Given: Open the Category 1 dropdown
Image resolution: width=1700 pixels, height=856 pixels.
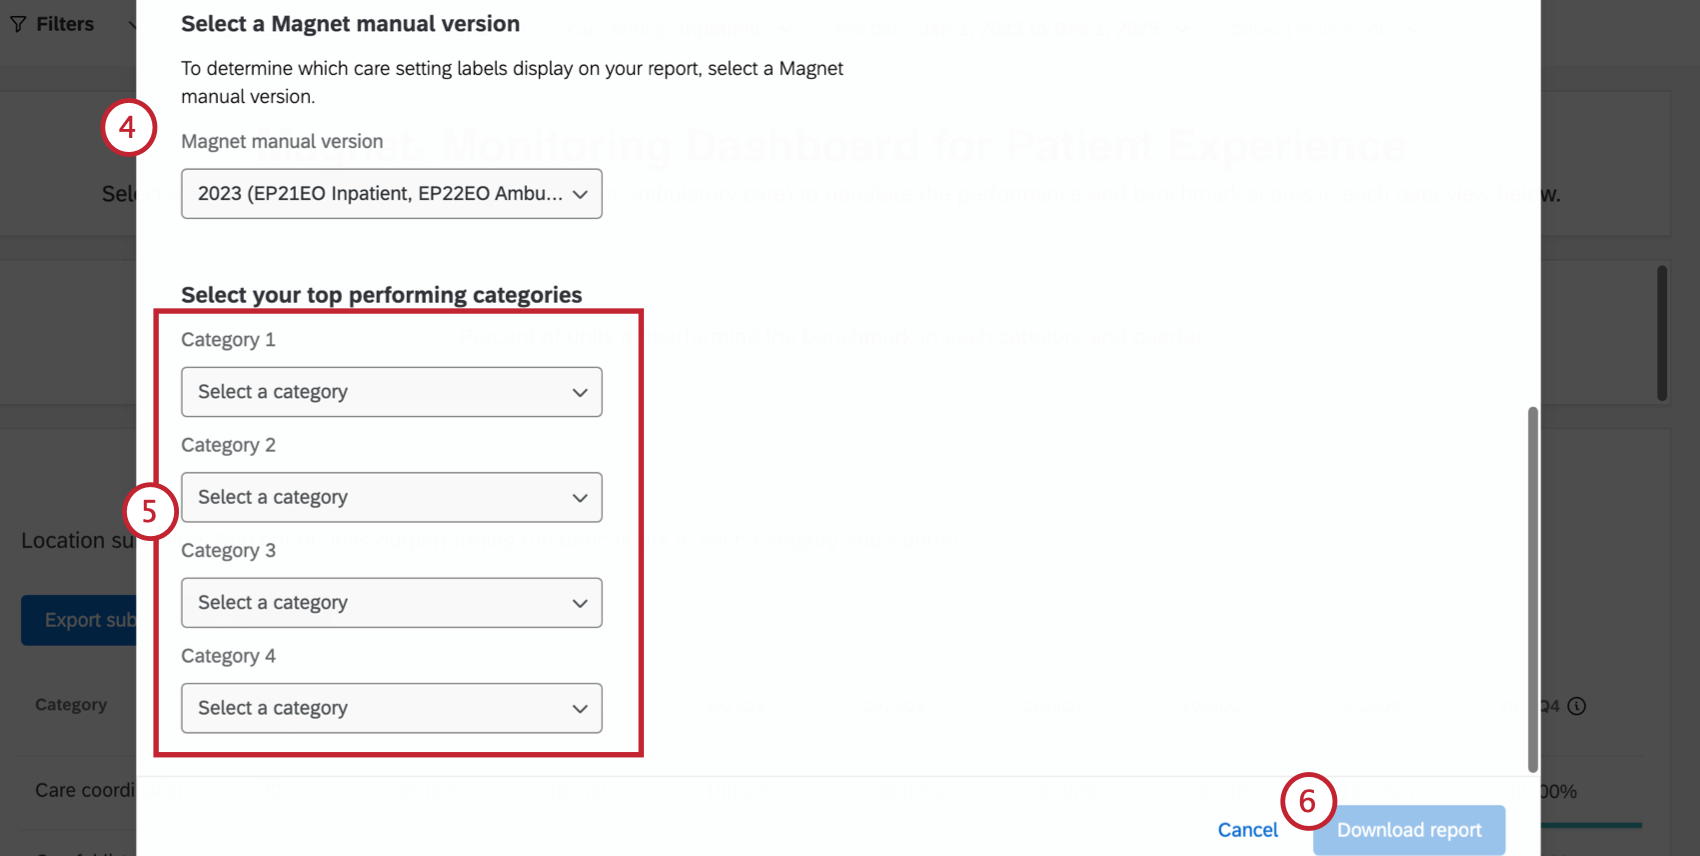Looking at the screenshot, I should point(391,392).
